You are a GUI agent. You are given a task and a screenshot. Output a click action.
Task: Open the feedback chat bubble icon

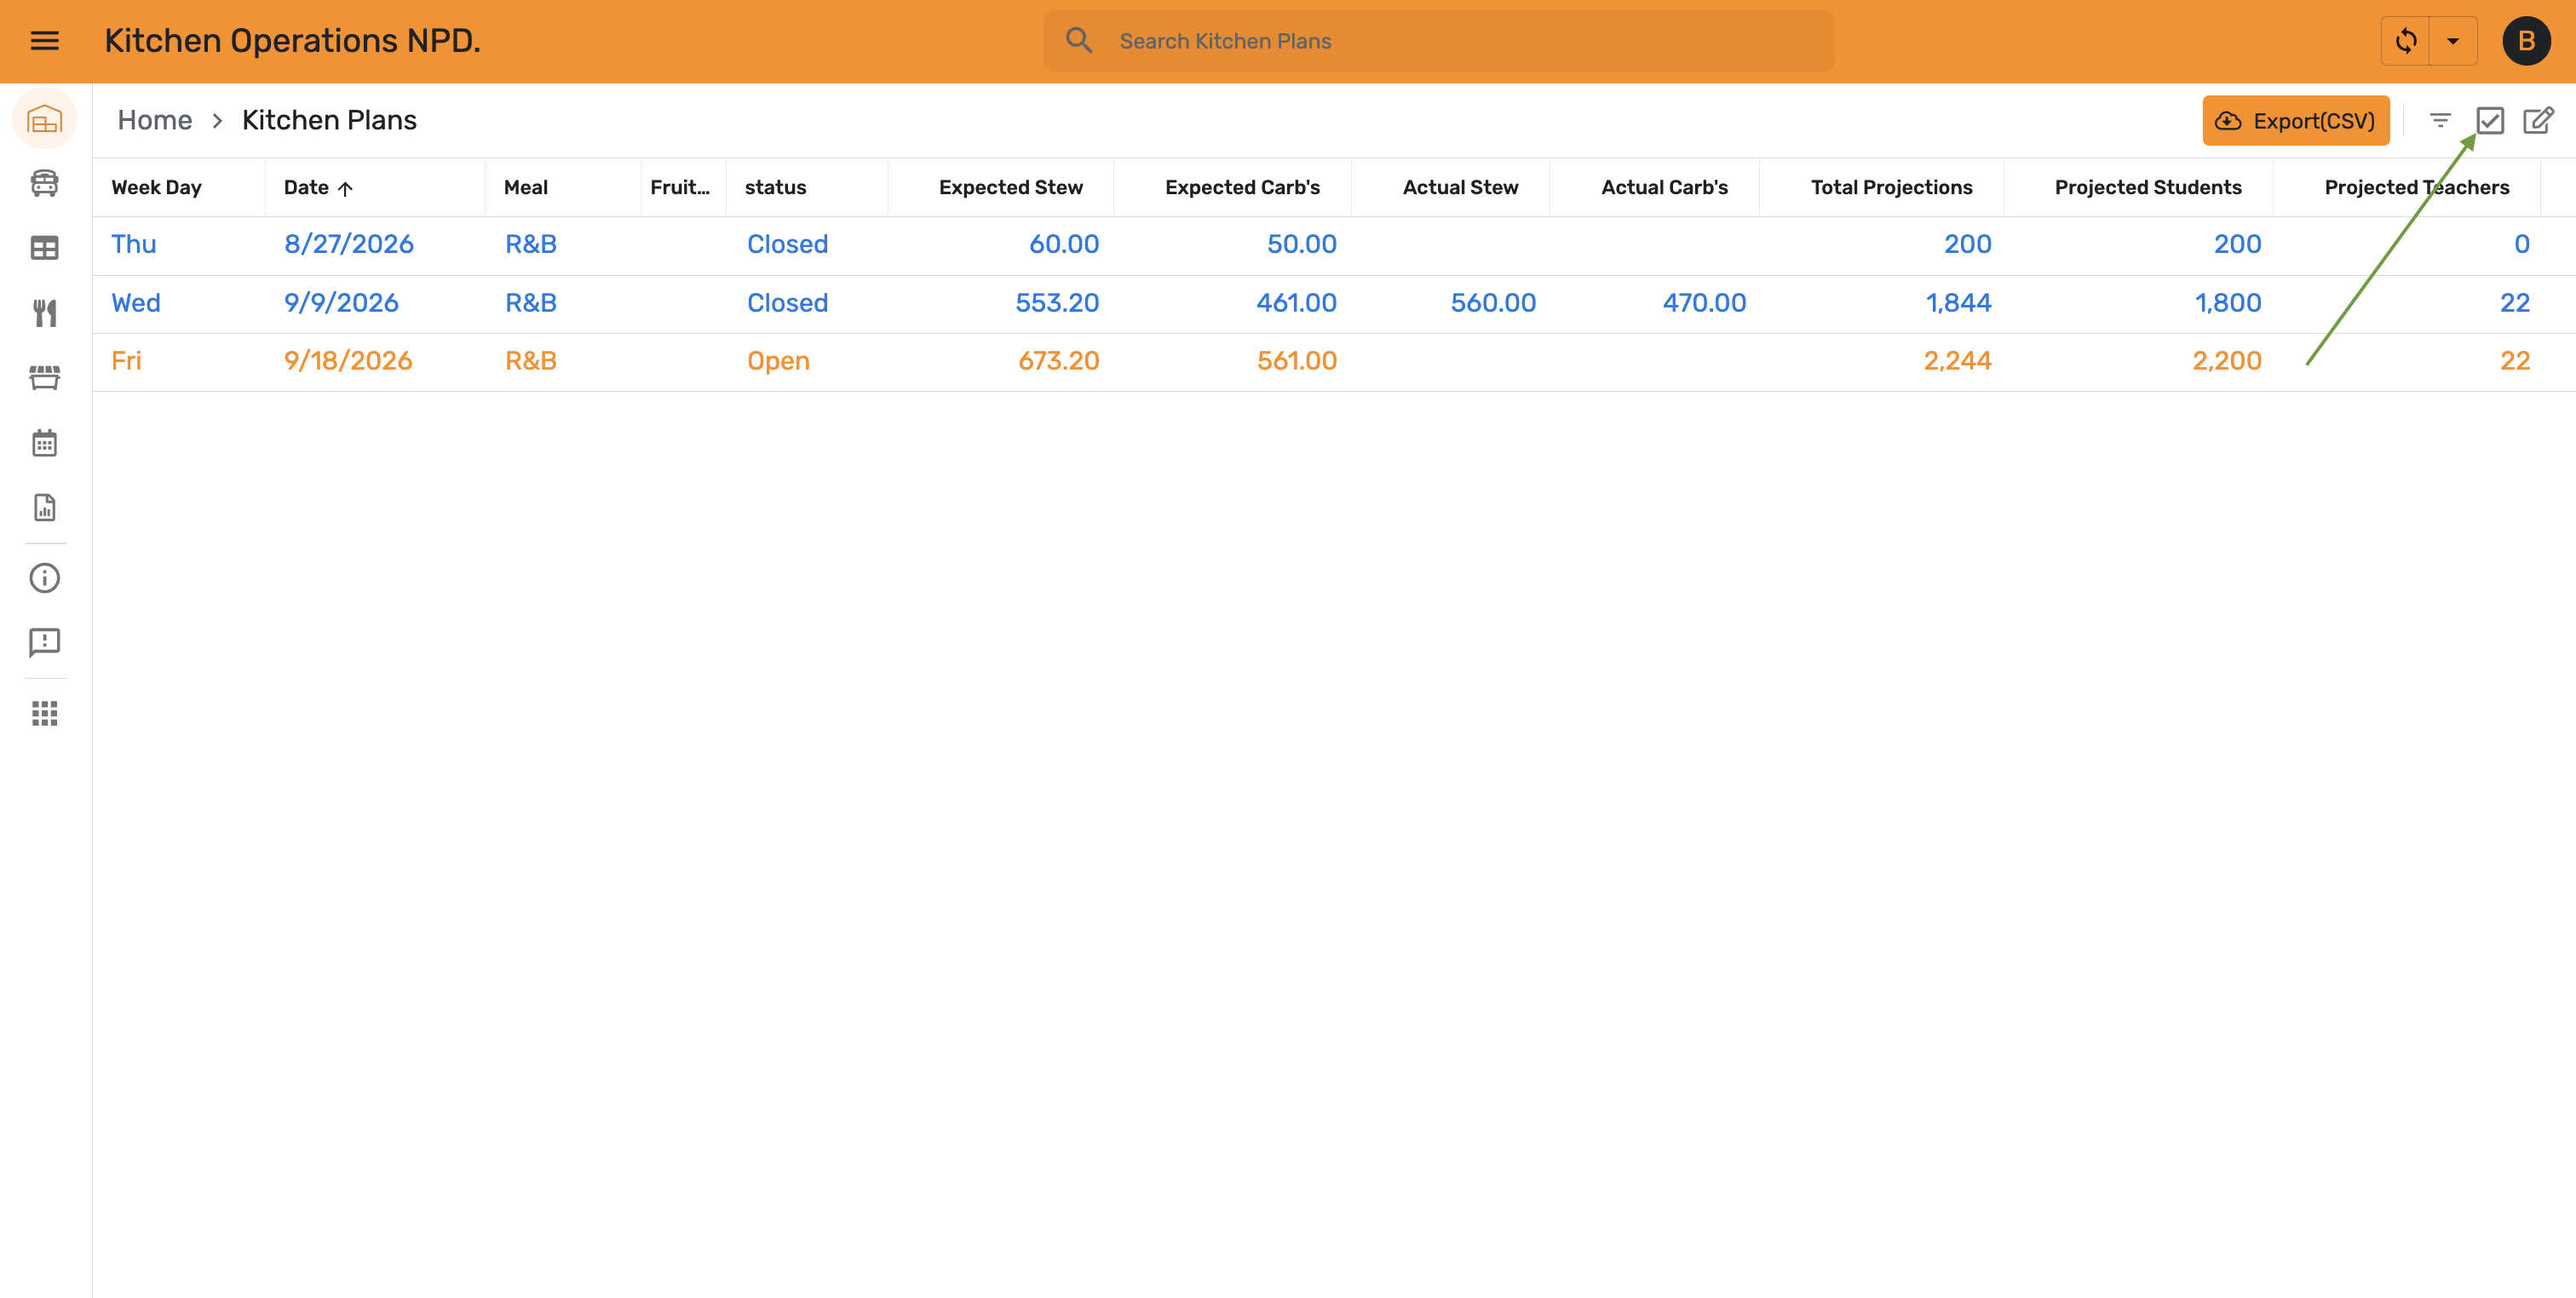45,642
